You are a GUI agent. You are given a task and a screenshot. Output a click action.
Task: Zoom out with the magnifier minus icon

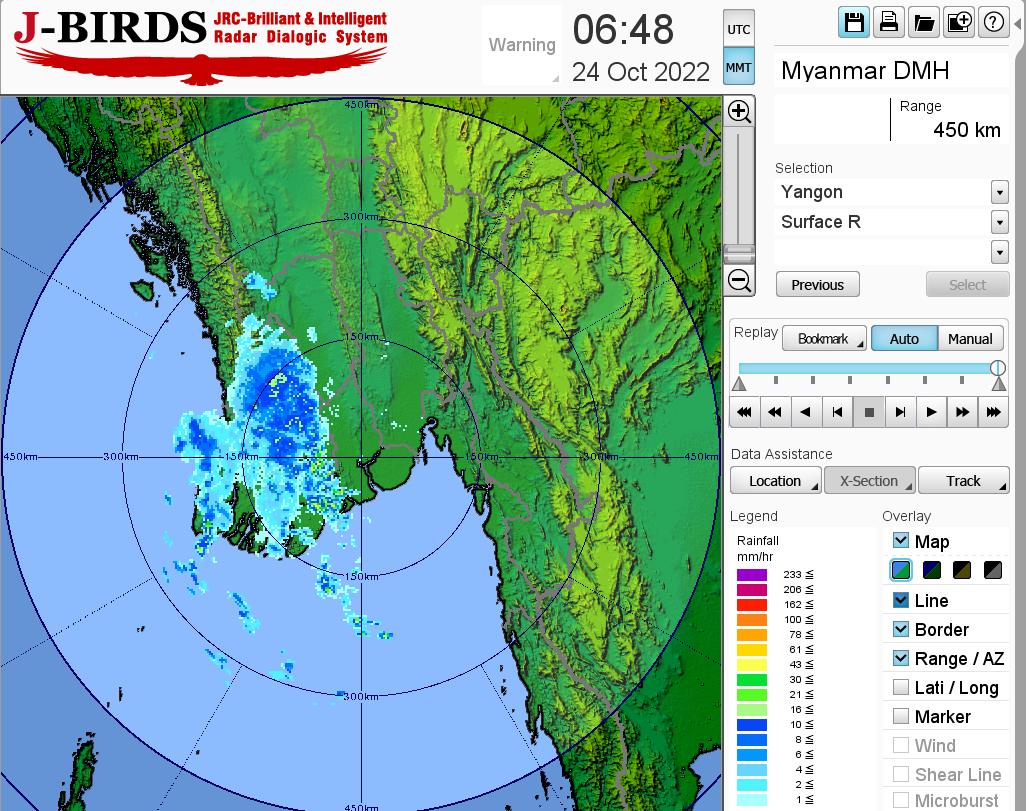[x=739, y=280]
